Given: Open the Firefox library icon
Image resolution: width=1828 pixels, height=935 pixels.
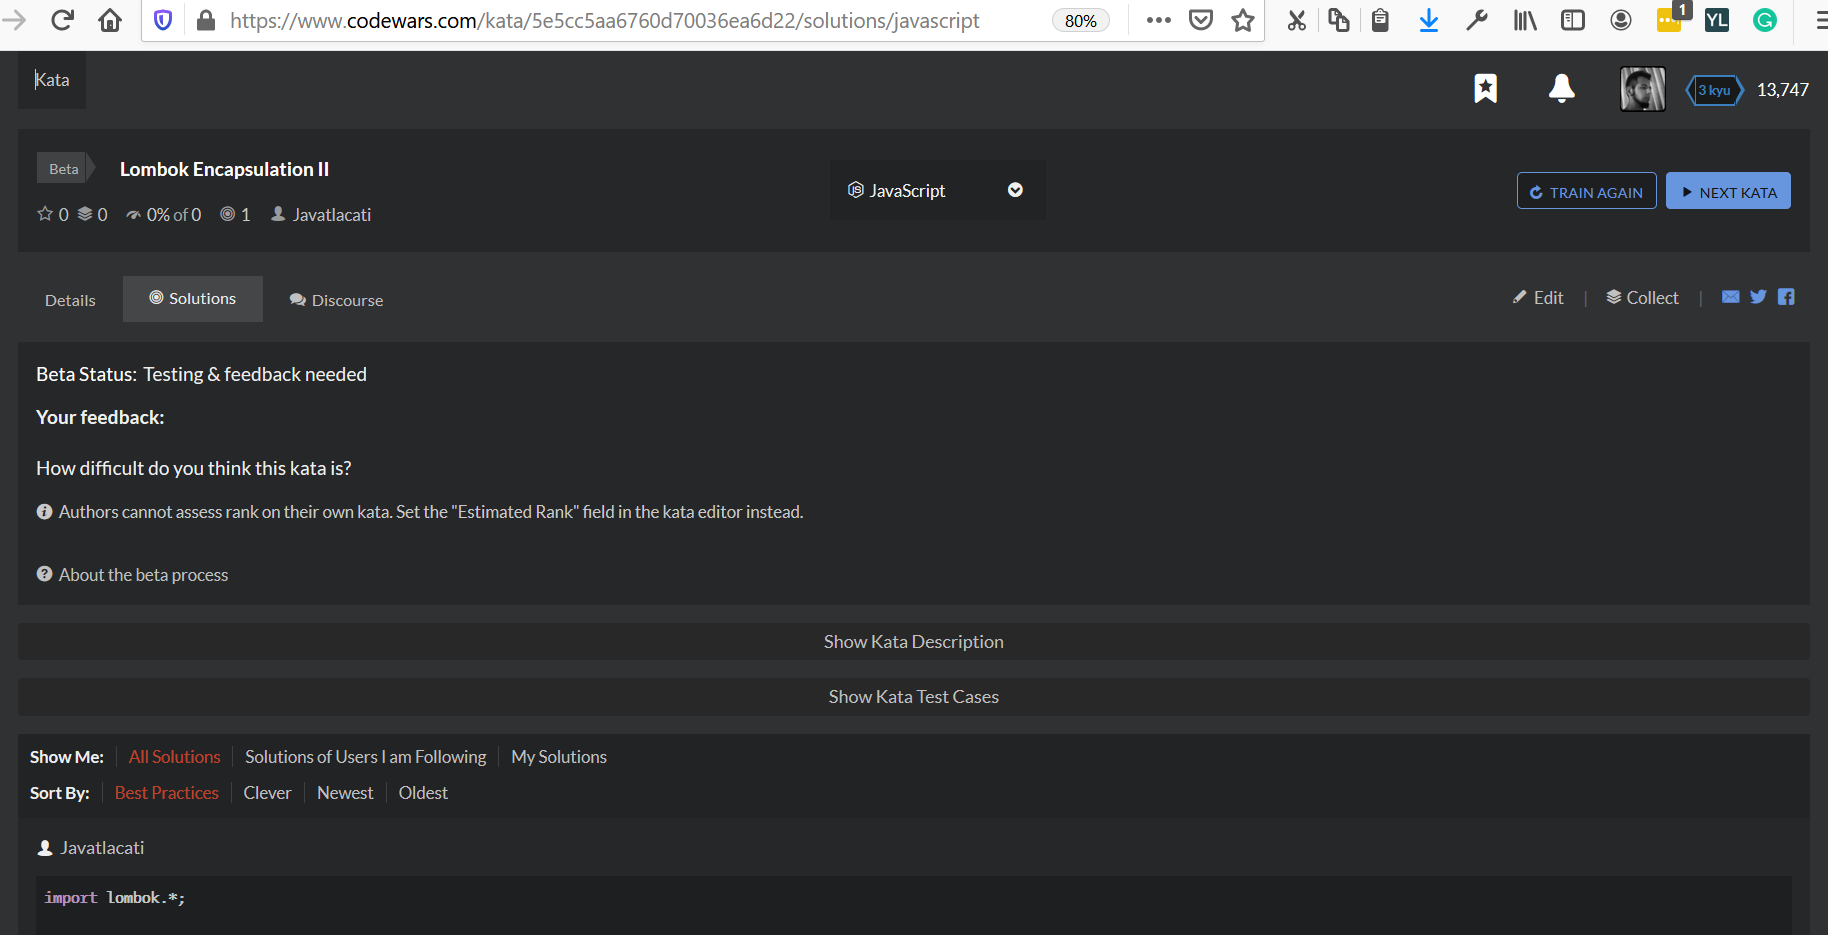Looking at the screenshot, I should [1525, 20].
